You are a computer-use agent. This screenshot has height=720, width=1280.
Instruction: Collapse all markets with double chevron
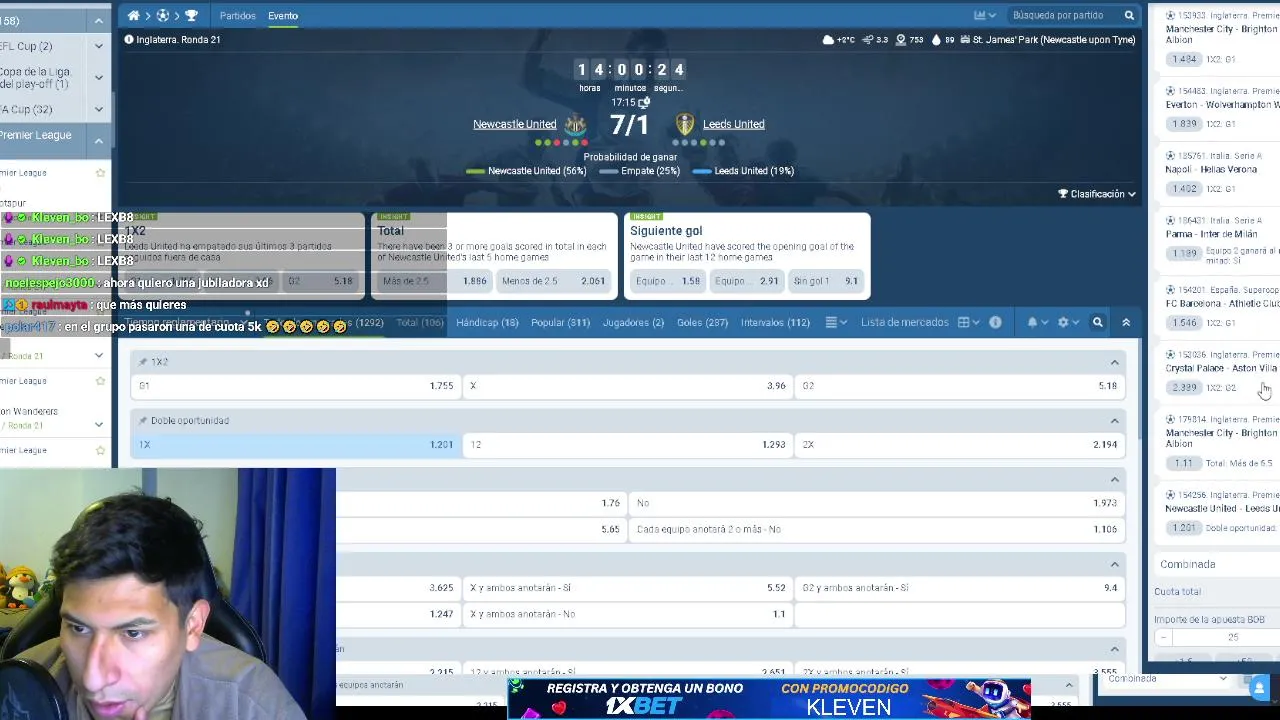click(1126, 323)
